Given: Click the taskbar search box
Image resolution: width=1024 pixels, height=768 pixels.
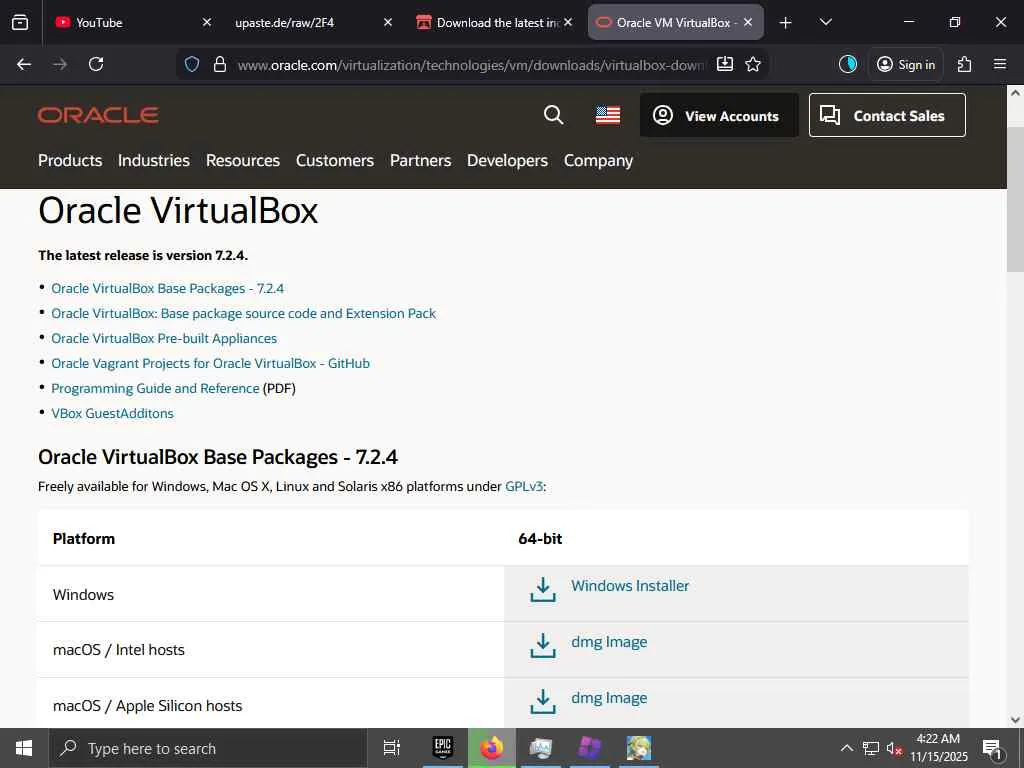Looking at the screenshot, I should [208, 748].
